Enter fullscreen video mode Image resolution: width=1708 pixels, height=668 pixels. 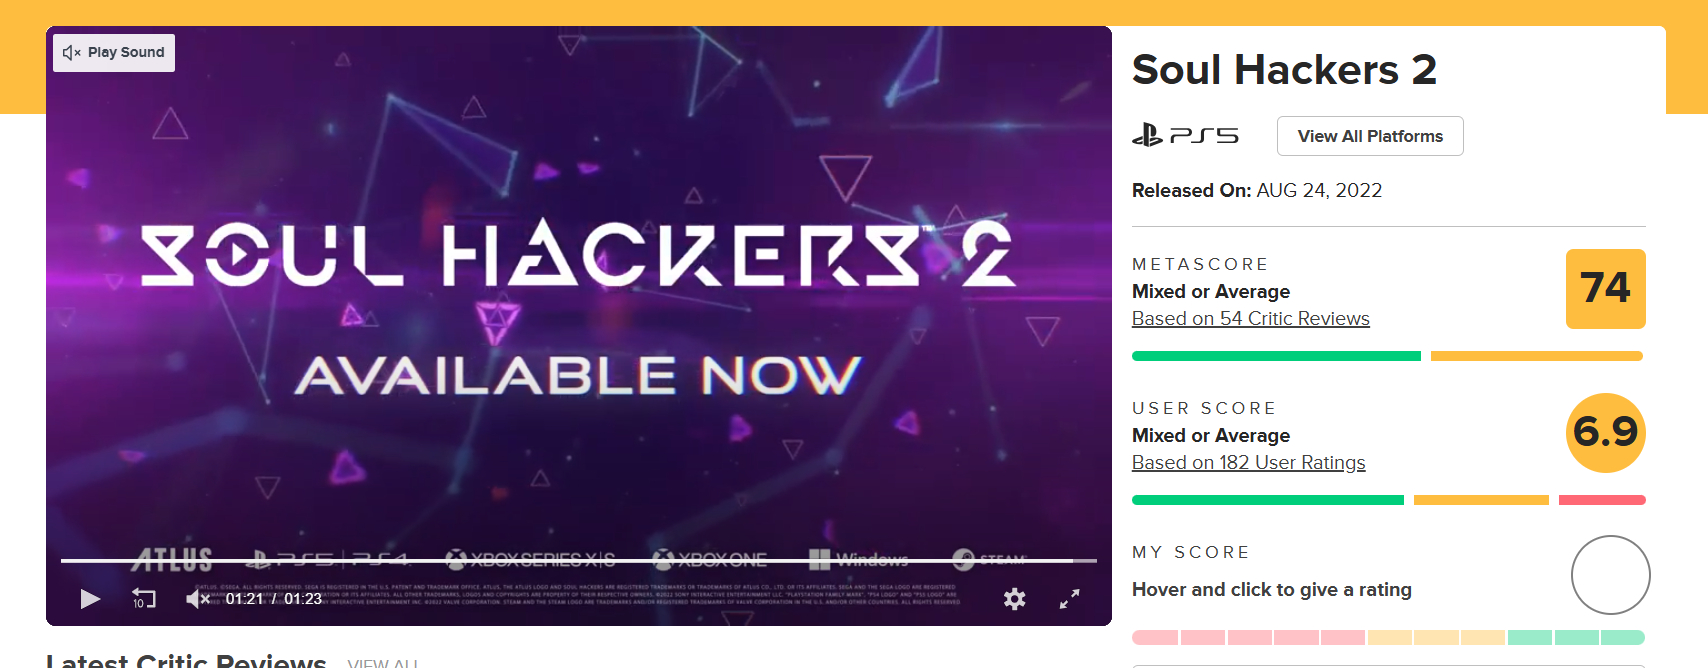coord(1069,599)
